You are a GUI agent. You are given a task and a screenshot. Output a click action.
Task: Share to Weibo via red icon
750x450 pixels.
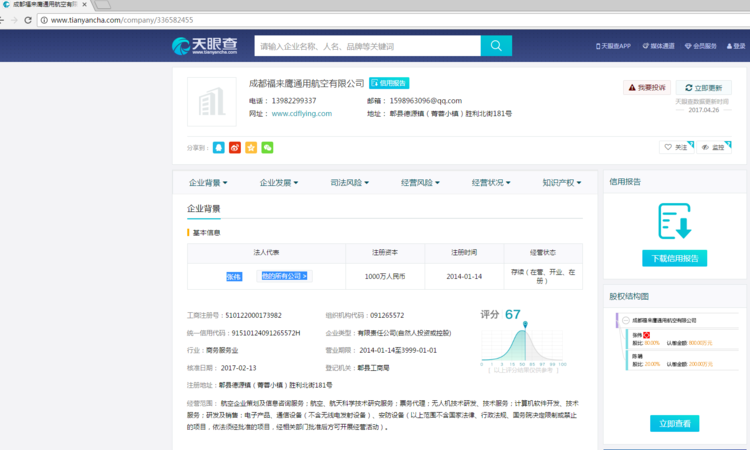tap(235, 147)
